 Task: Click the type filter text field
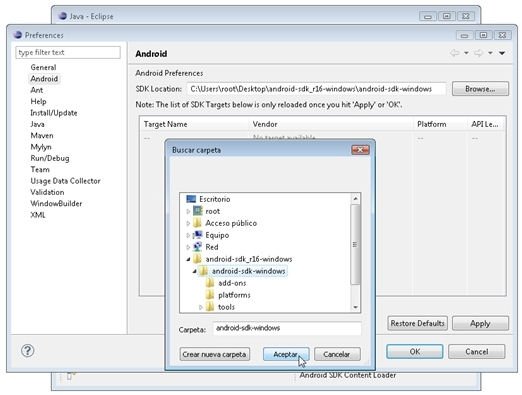click(68, 53)
